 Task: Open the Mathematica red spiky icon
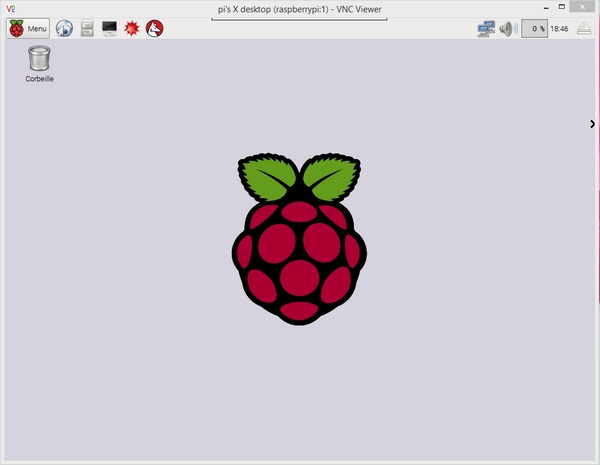coord(132,28)
